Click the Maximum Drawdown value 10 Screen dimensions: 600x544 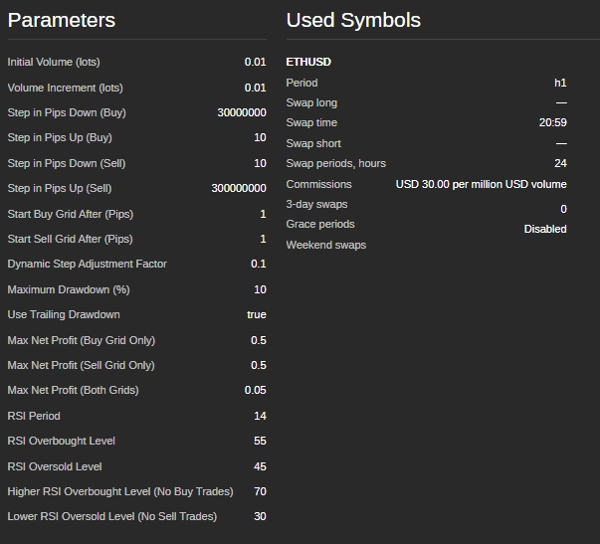(x=260, y=290)
